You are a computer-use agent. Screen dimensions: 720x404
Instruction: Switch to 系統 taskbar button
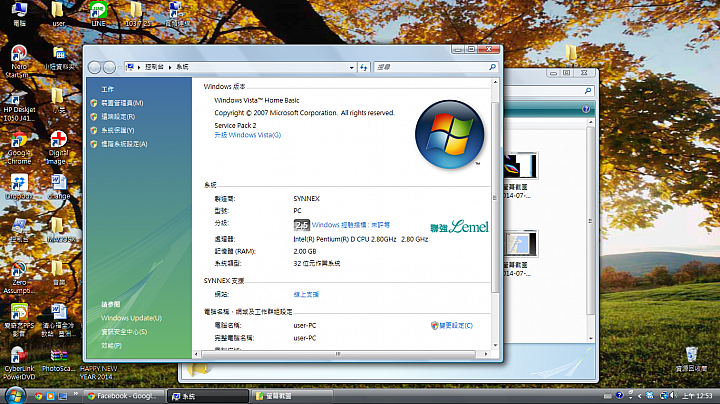tap(208, 396)
